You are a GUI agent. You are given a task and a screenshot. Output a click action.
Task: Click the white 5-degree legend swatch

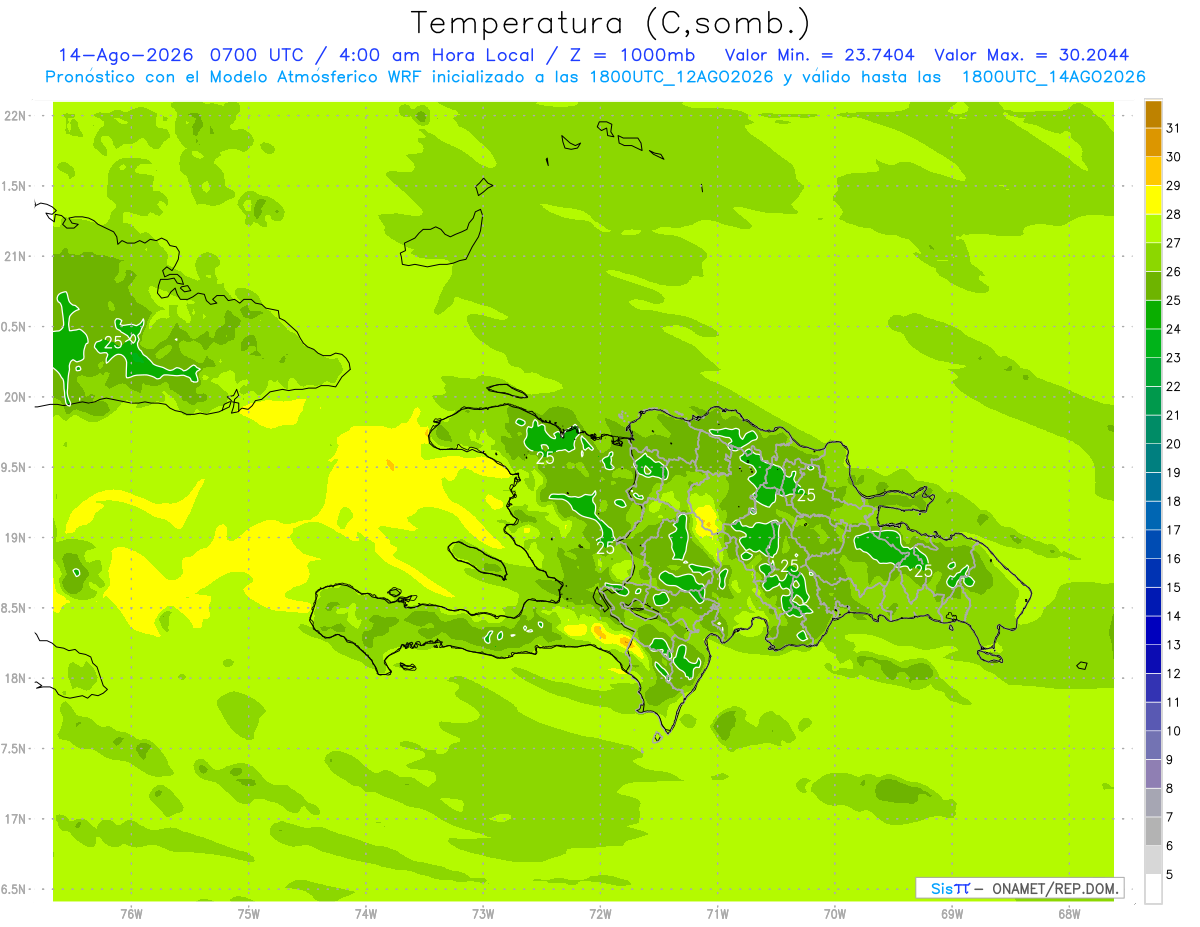[x=1153, y=889]
